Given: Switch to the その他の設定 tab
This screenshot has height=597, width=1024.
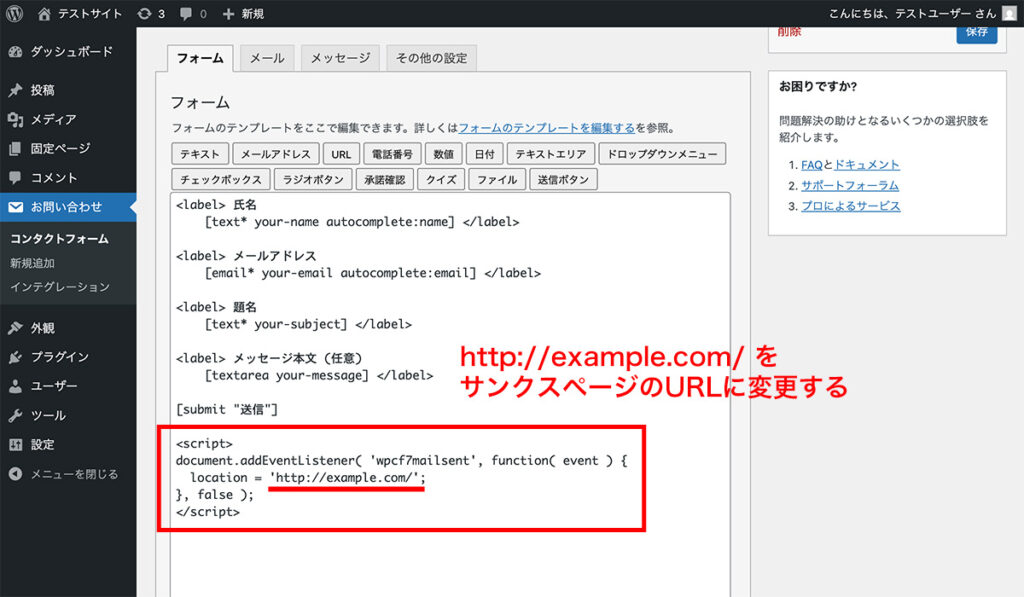Looking at the screenshot, I should pos(432,58).
